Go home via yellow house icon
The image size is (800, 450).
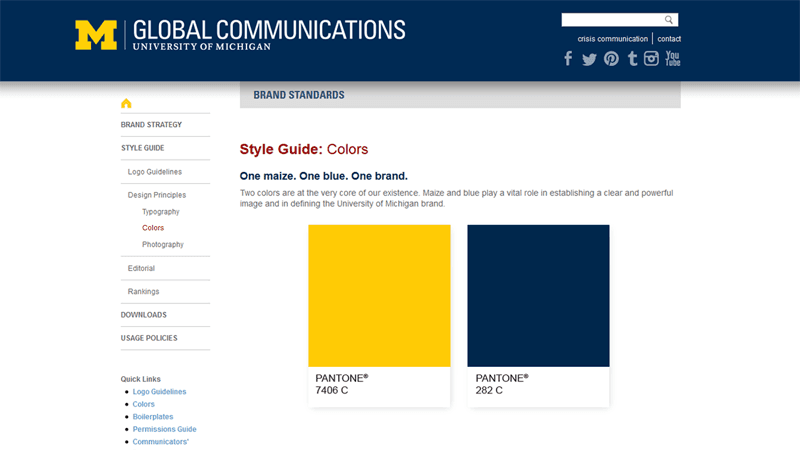tap(126, 103)
